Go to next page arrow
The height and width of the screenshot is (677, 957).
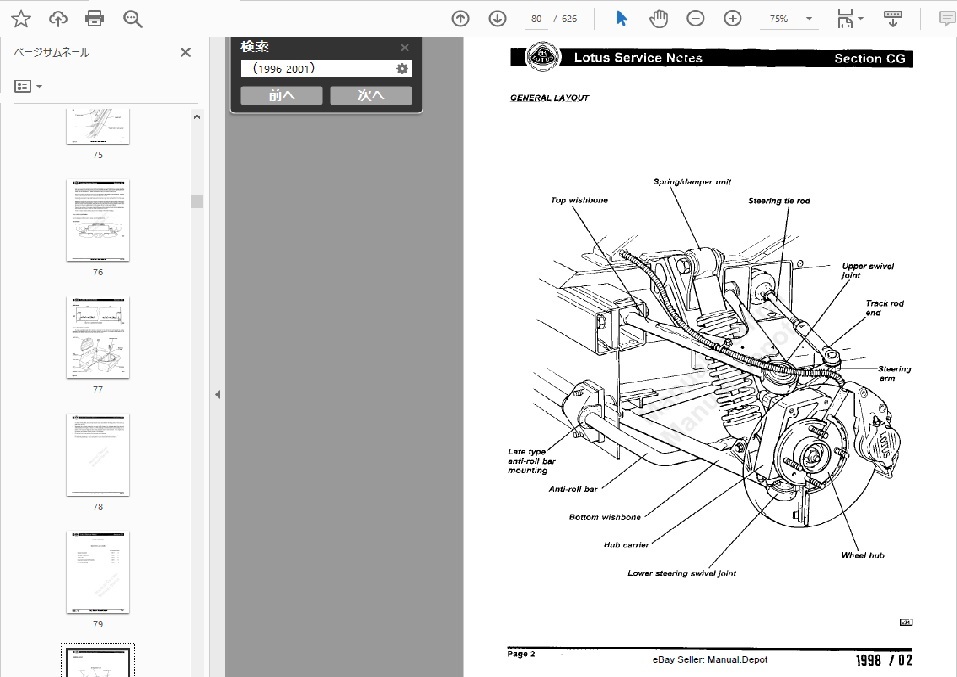point(497,18)
